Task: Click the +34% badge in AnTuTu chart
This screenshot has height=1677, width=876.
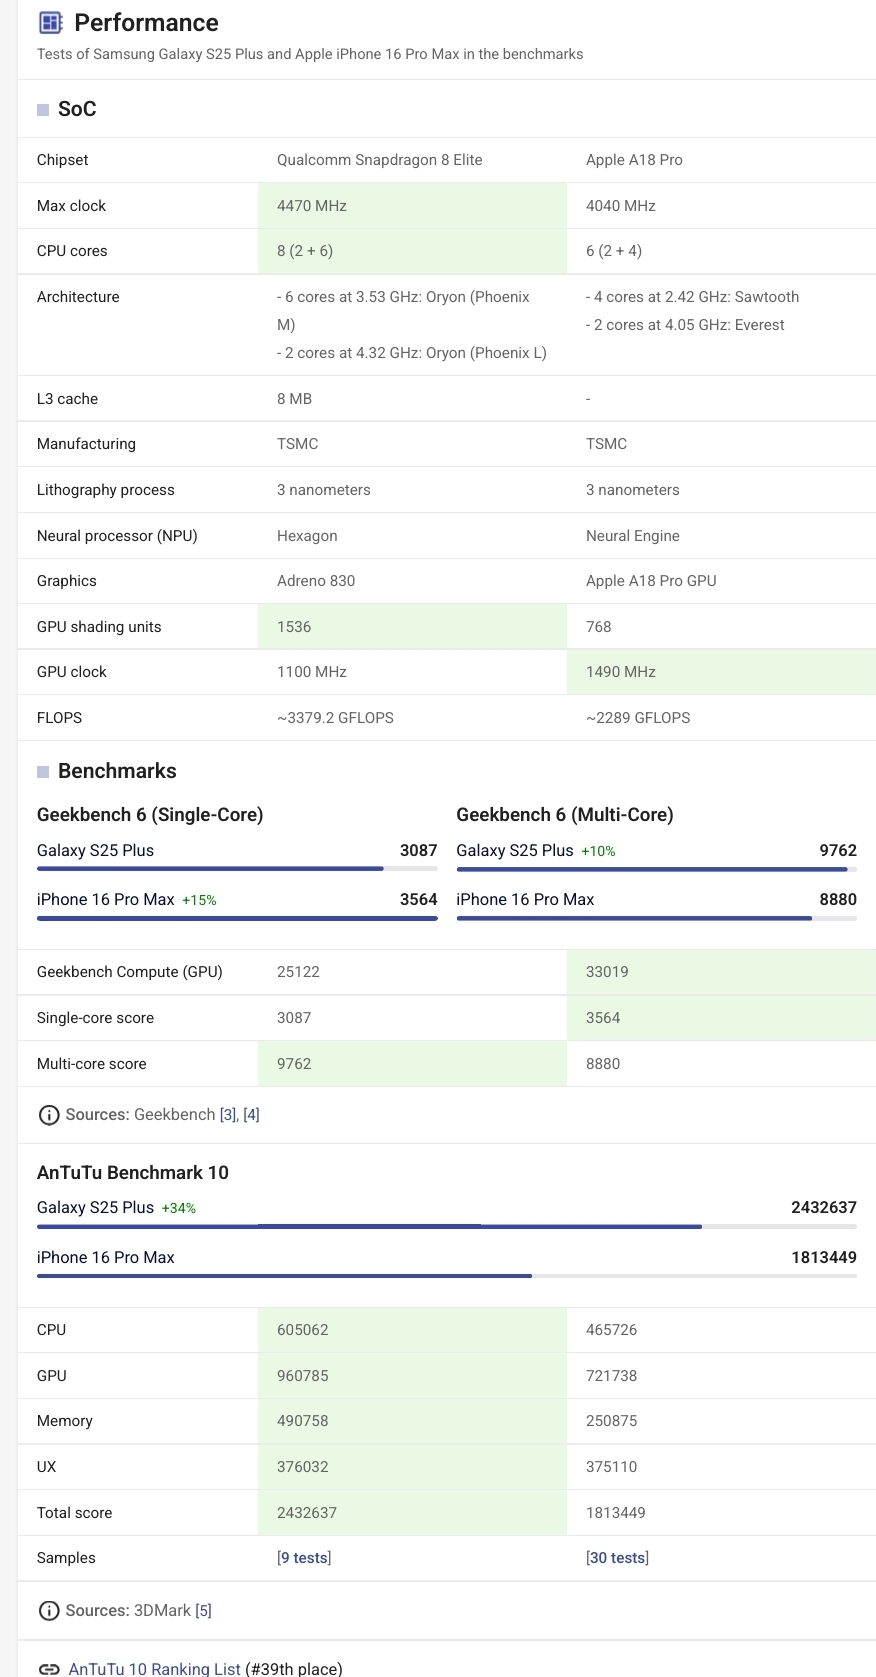Action: (x=179, y=1208)
